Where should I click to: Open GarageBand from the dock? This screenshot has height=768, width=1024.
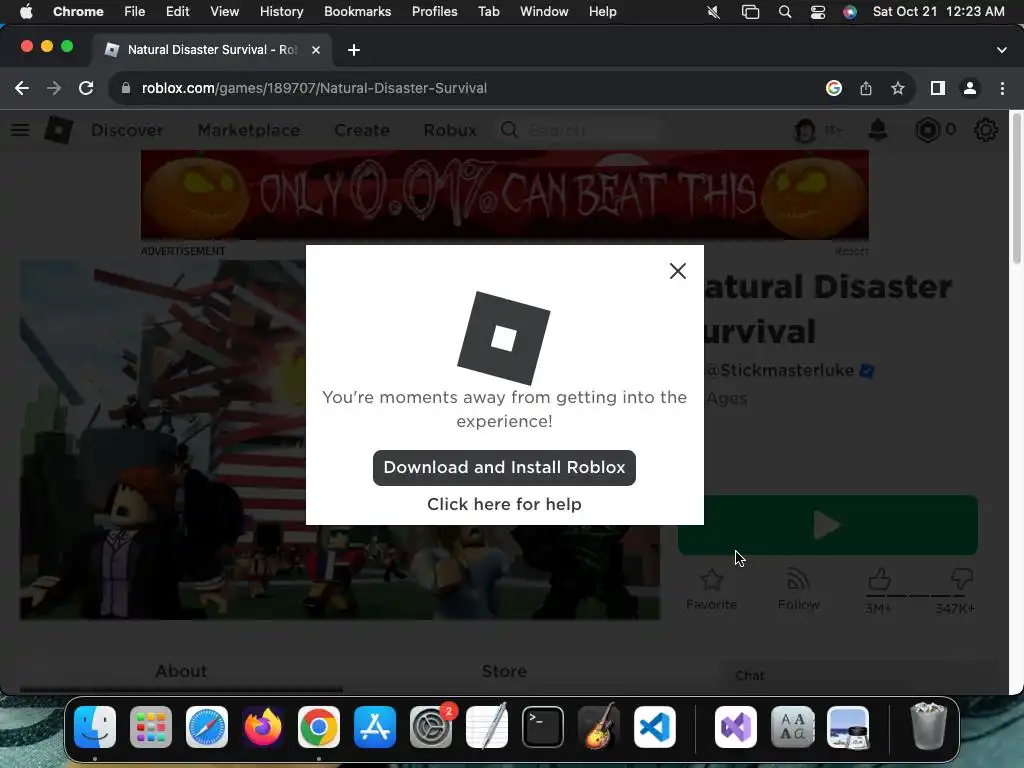click(599, 727)
